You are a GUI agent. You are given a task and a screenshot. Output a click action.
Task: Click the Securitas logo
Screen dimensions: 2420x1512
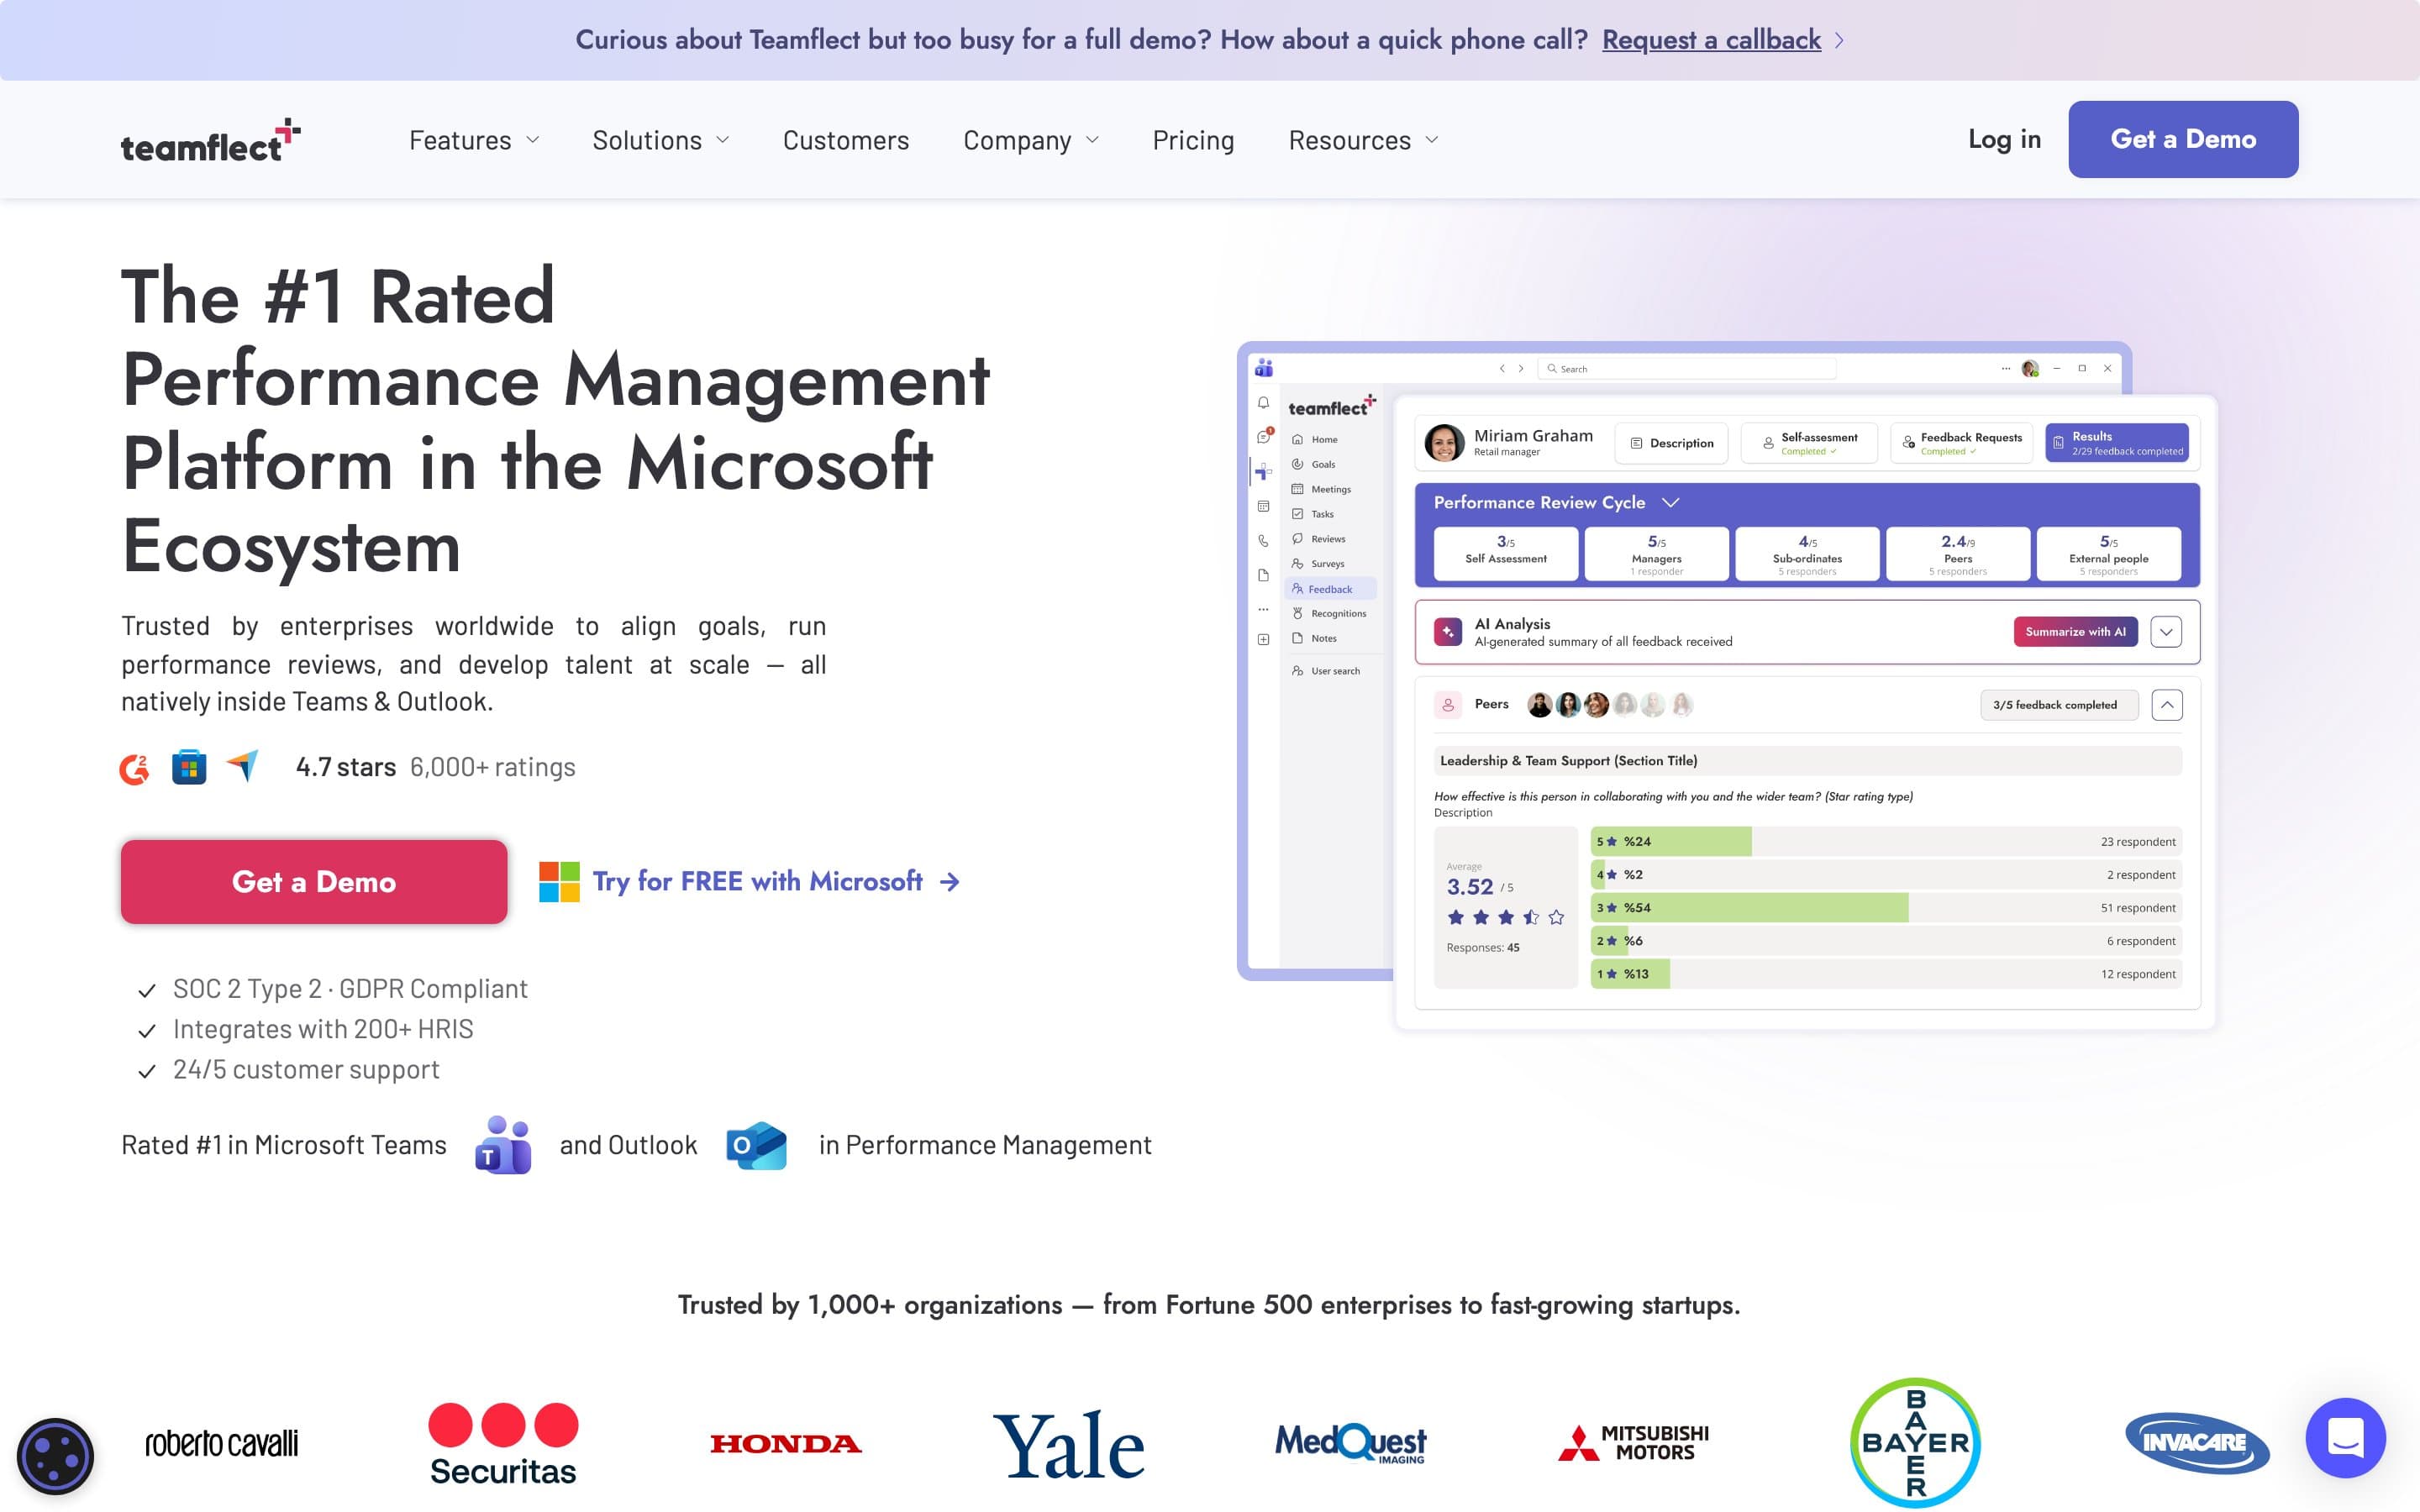(x=503, y=1444)
